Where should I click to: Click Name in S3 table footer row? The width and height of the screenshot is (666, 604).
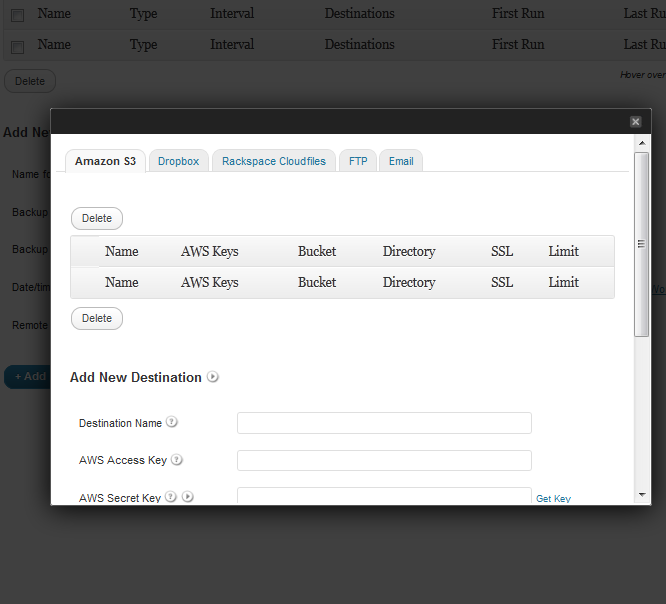(x=122, y=282)
